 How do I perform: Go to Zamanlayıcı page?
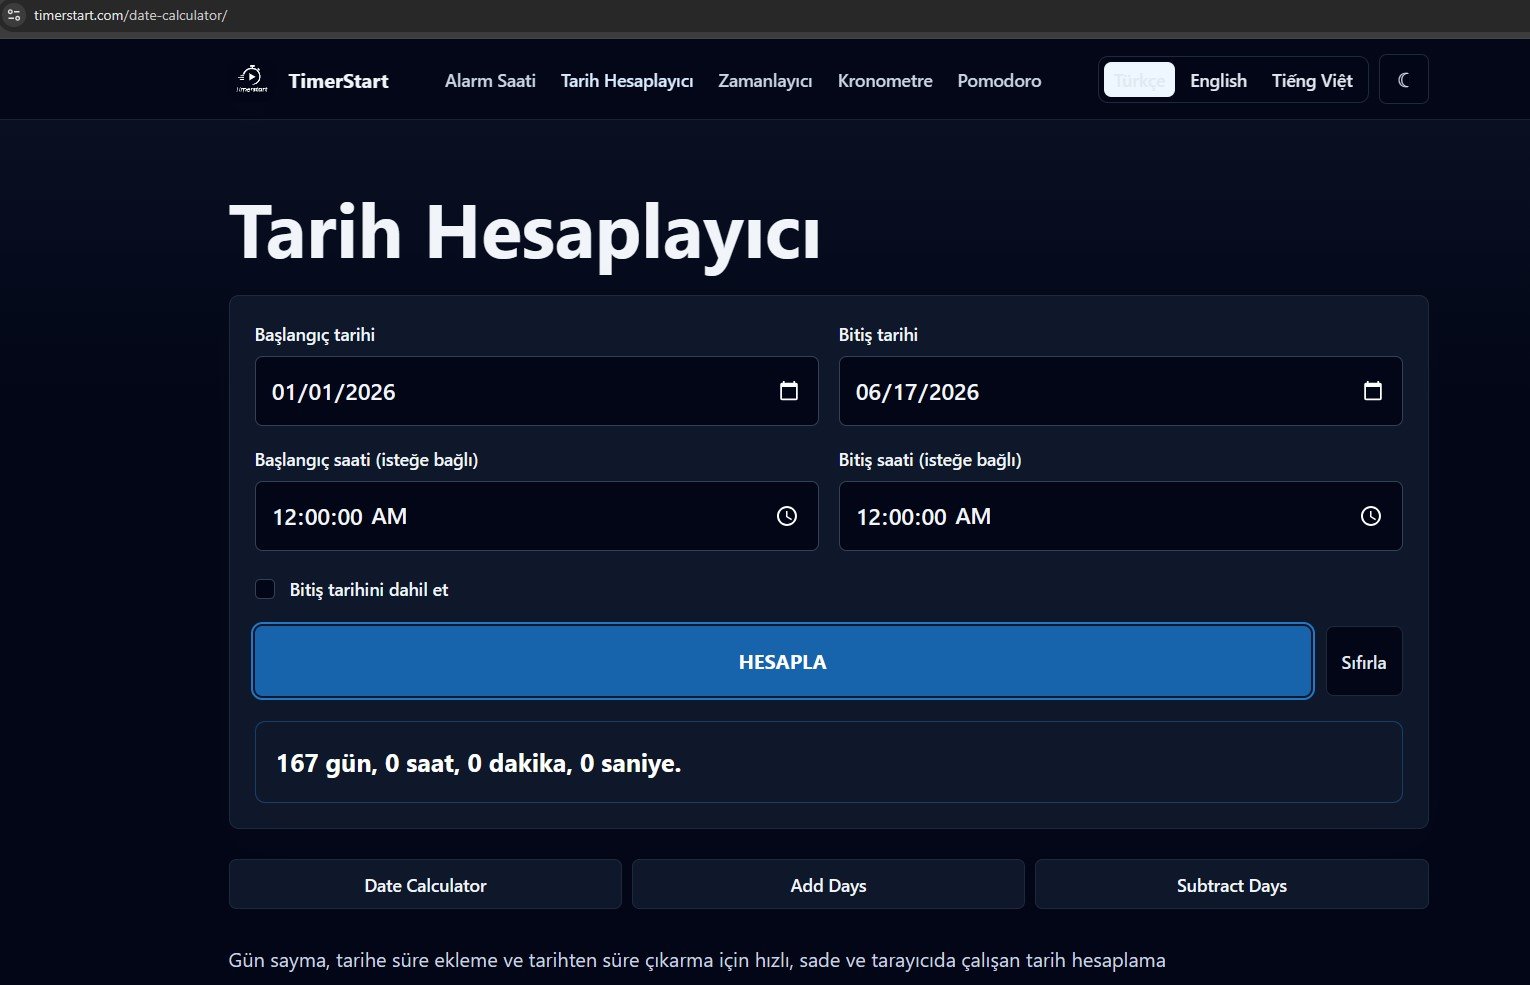click(x=765, y=81)
